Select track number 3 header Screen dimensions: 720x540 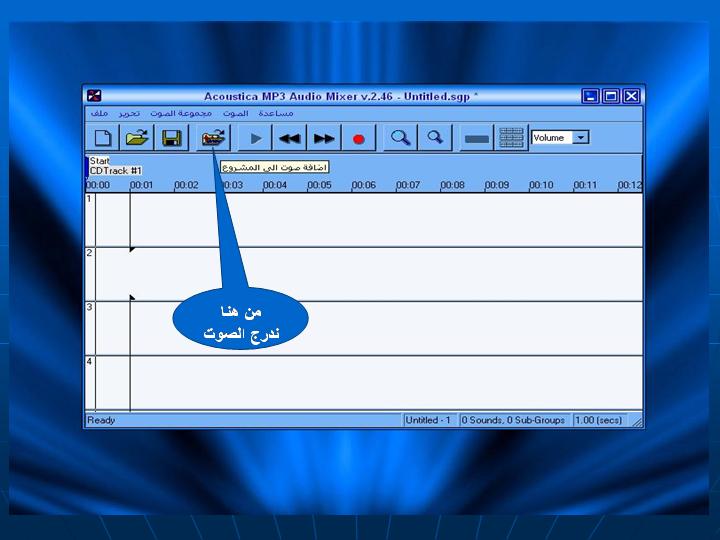pyautogui.click(x=90, y=328)
